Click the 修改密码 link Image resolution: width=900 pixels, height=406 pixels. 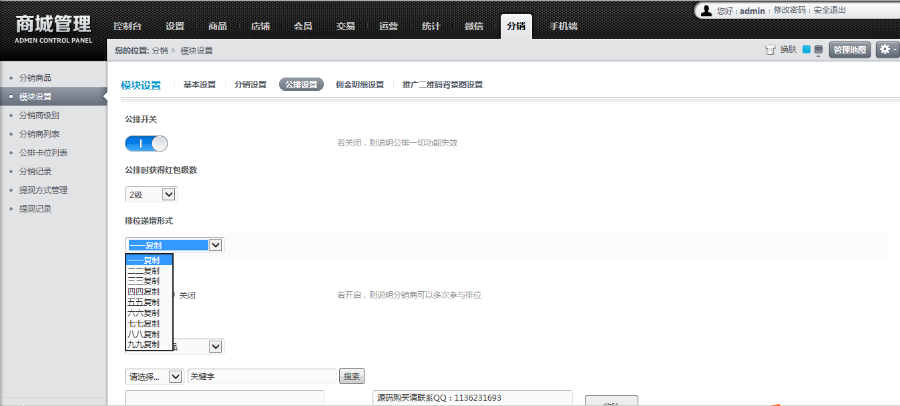(789, 10)
